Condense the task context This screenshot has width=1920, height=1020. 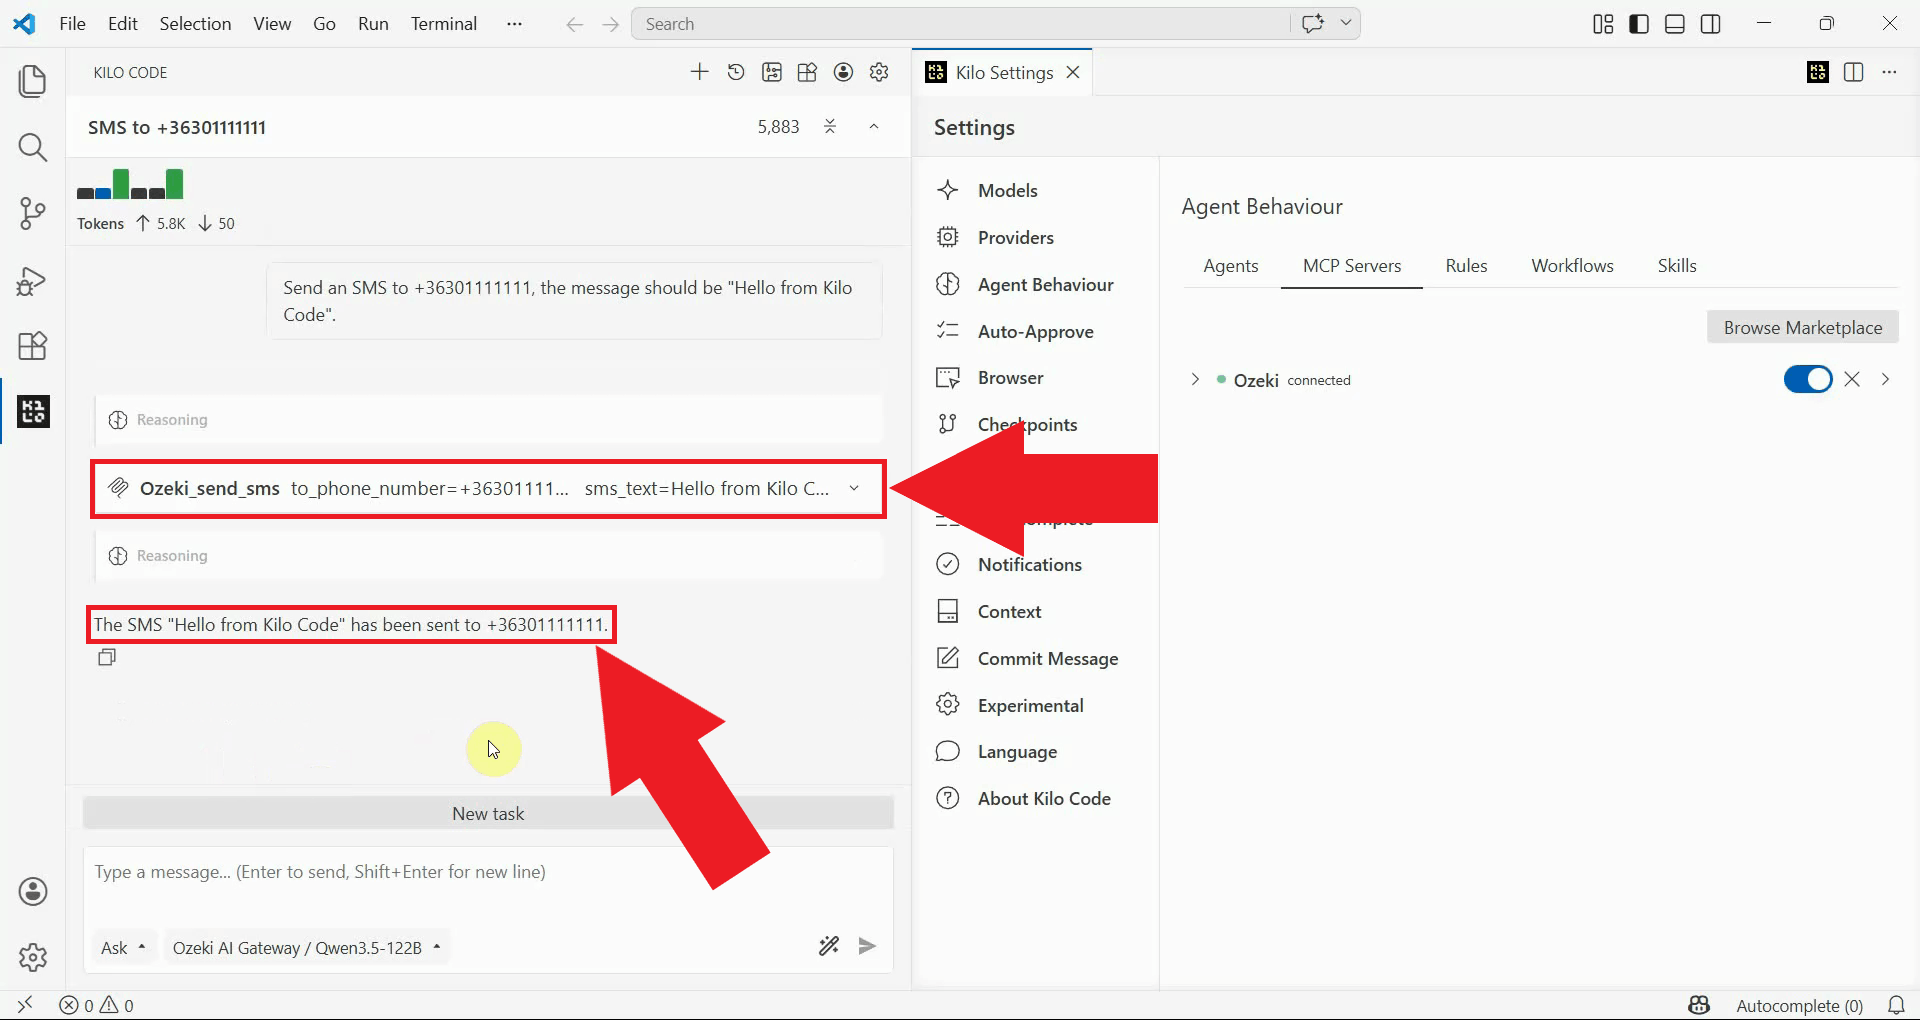830,127
